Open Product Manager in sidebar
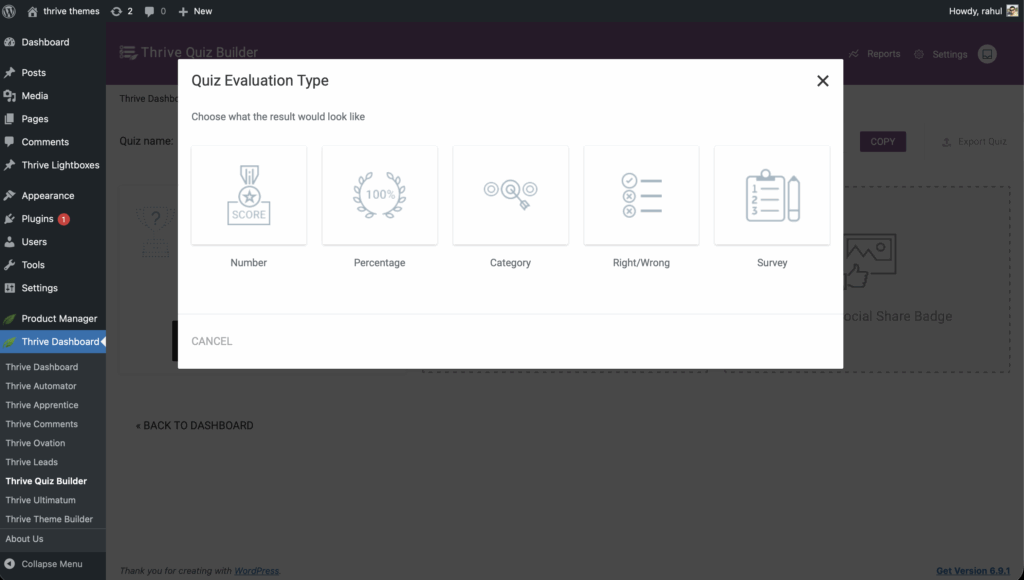This screenshot has width=1024, height=580. tap(59, 319)
